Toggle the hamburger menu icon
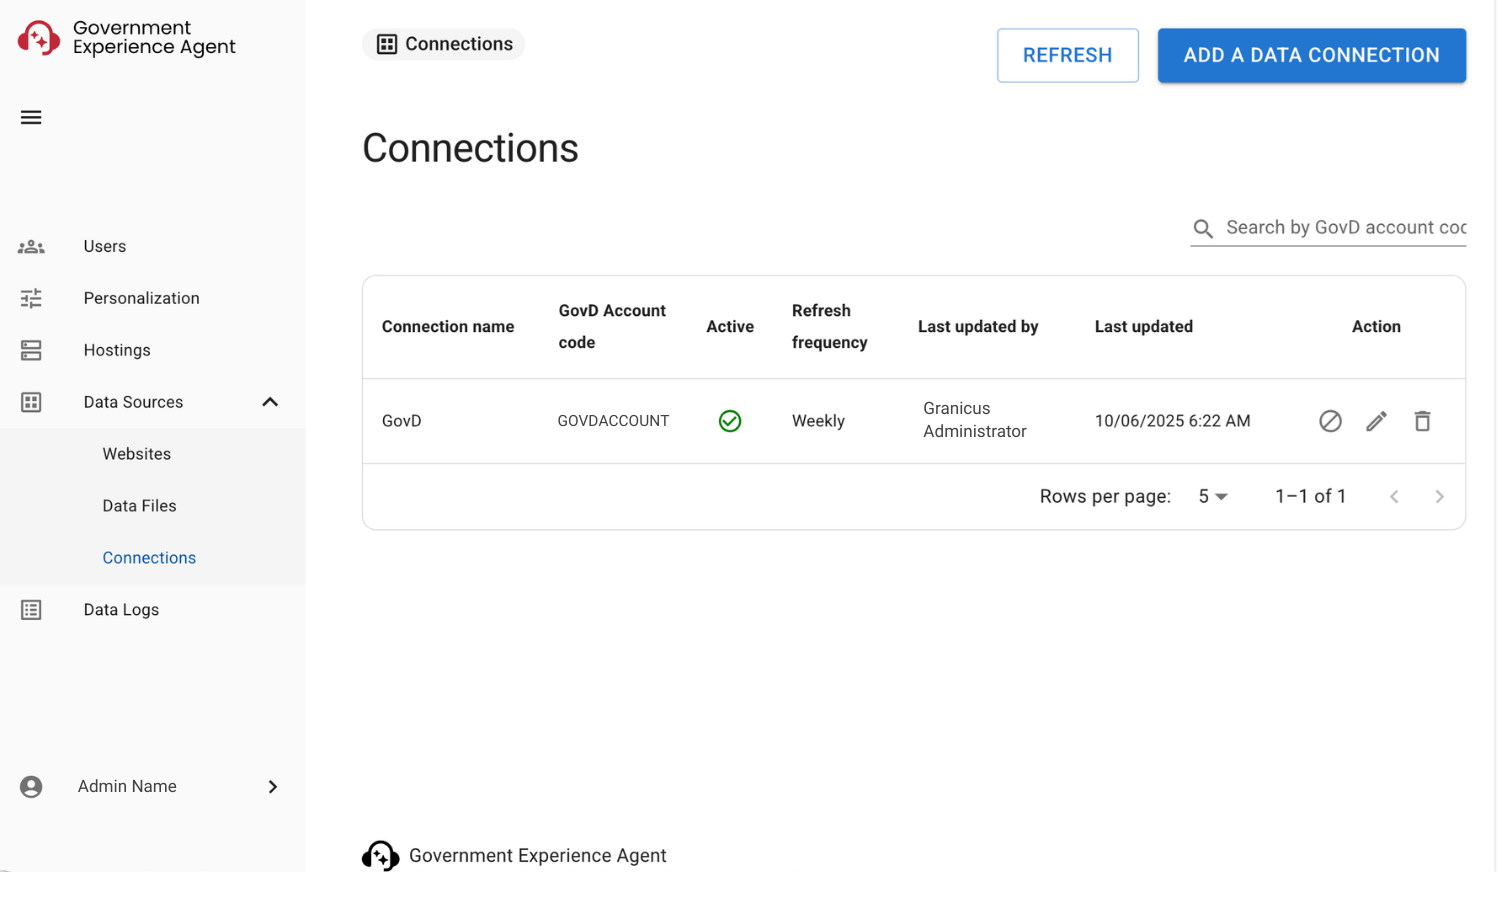The height and width of the screenshot is (900, 1500). coord(31,117)
